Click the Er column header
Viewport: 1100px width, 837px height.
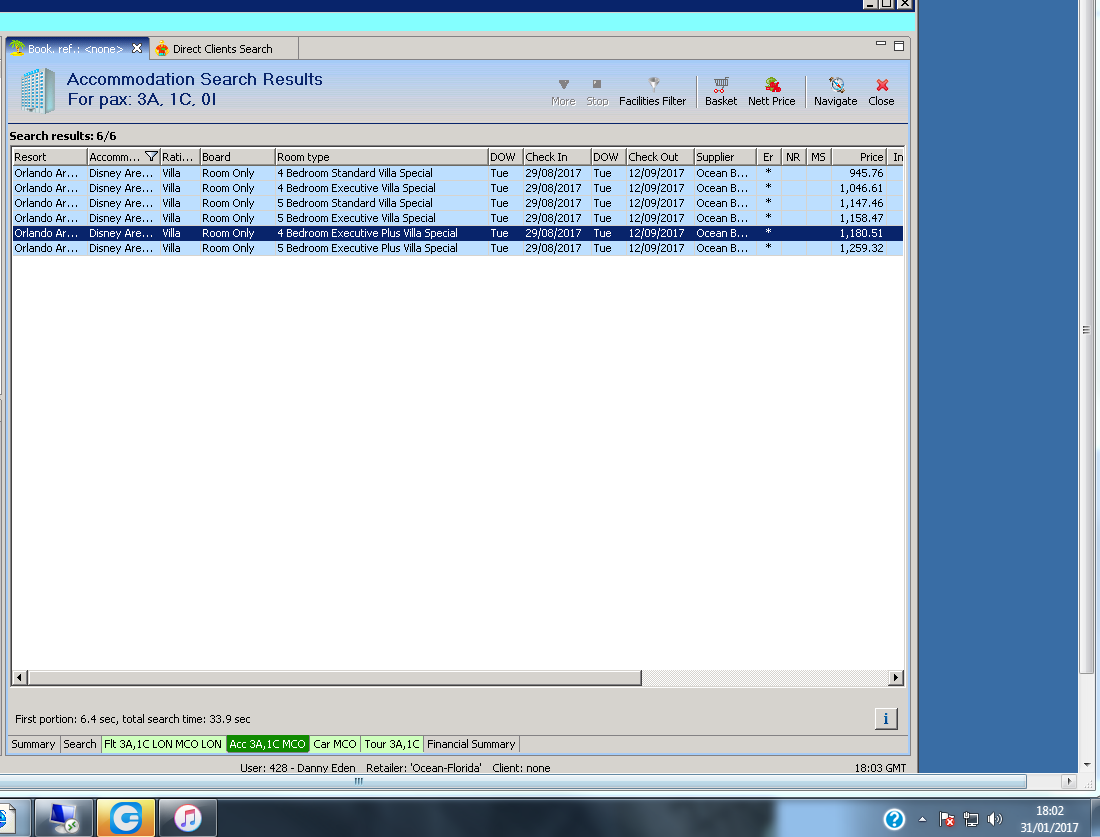coord(768,157)
